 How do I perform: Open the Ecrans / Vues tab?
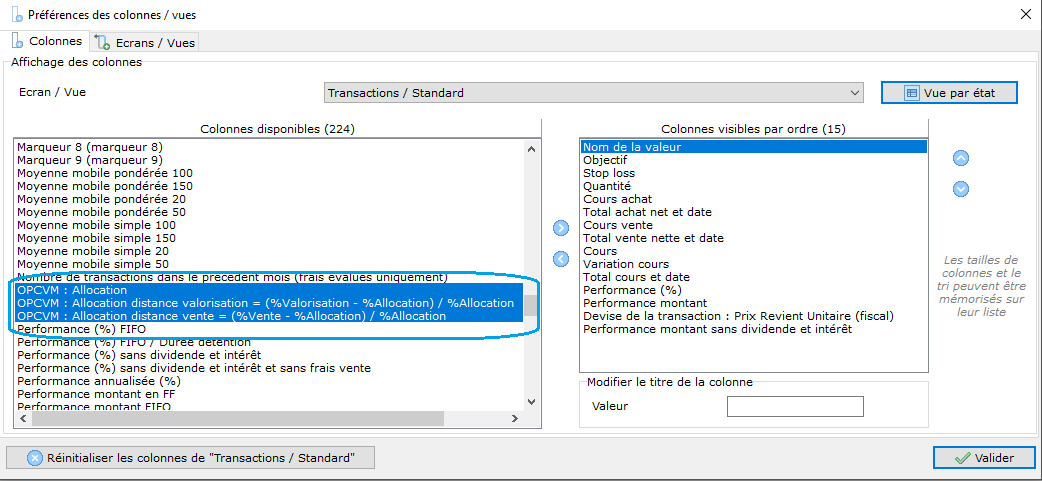click(x=145, y=43)
